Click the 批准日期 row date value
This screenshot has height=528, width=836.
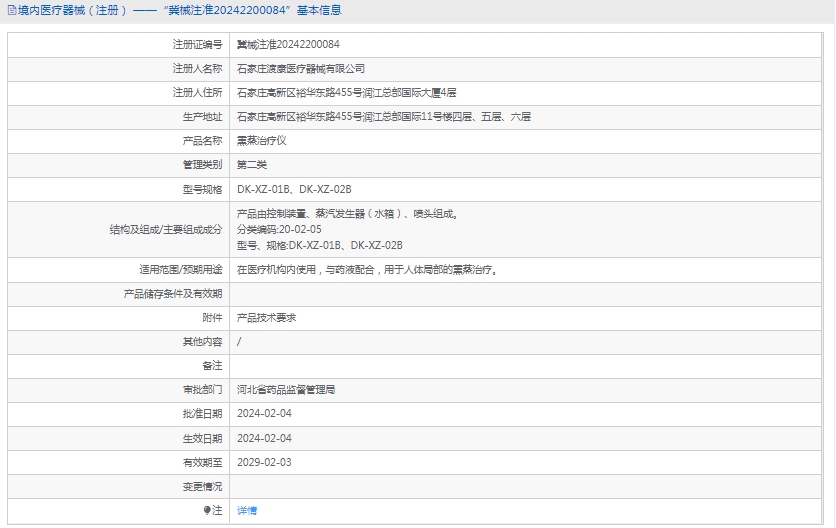click(264, 414)
